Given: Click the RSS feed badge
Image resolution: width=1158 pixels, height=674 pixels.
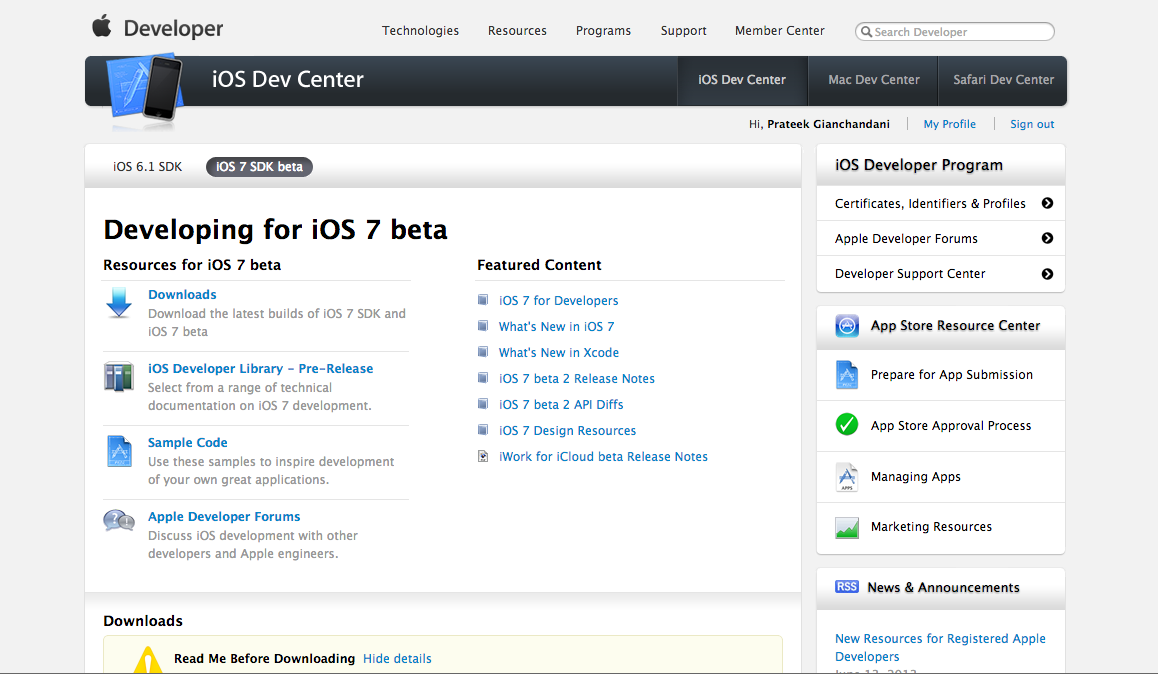Looking at the screenshot, I should click(x=846, y=587).
